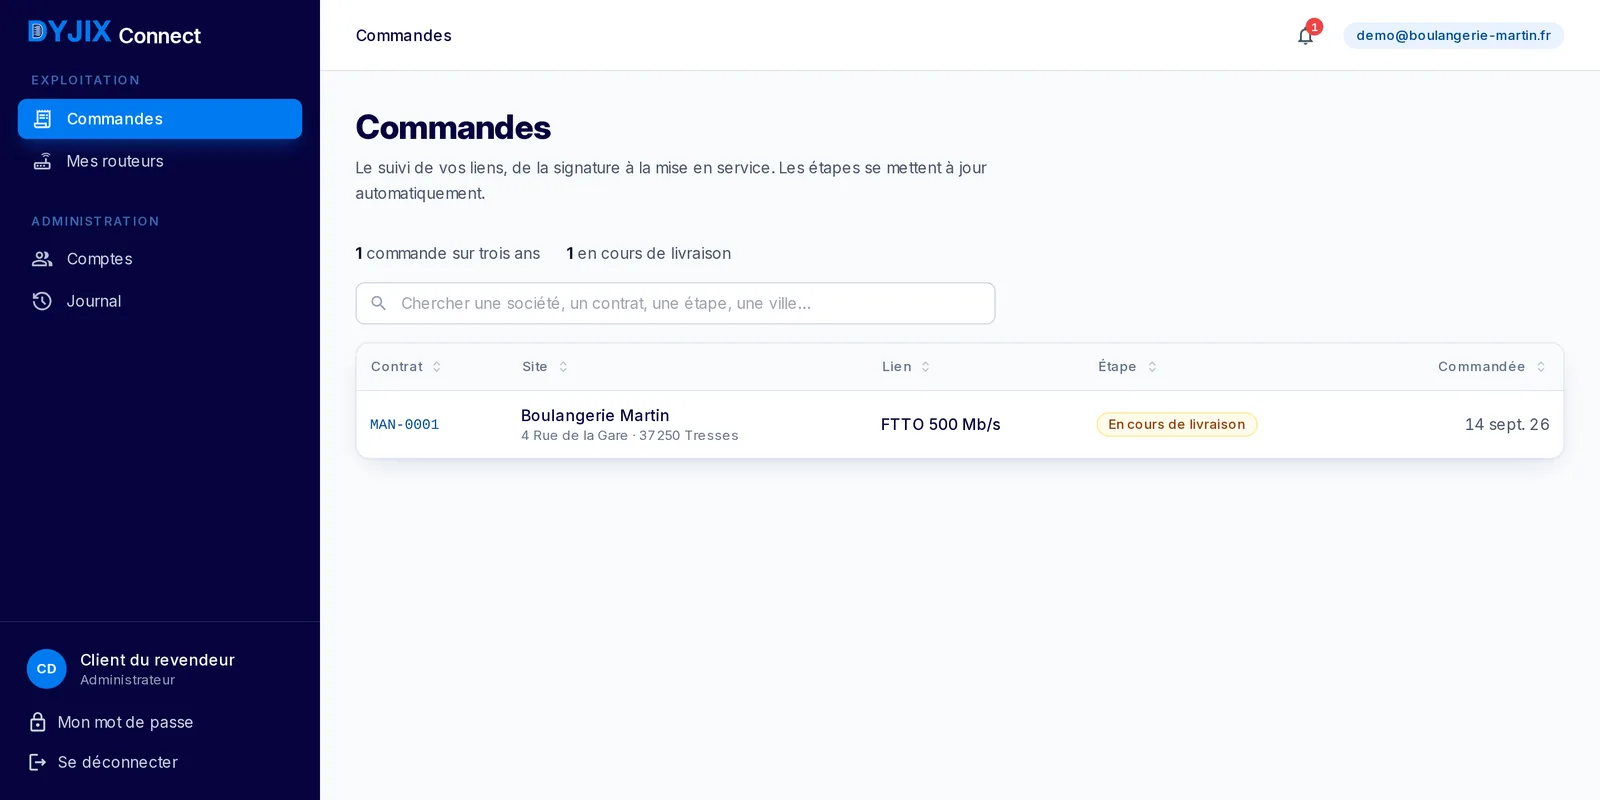Open the Journal menu item
The height and width of the screenshot is (800, 1600).
[160, 301]
